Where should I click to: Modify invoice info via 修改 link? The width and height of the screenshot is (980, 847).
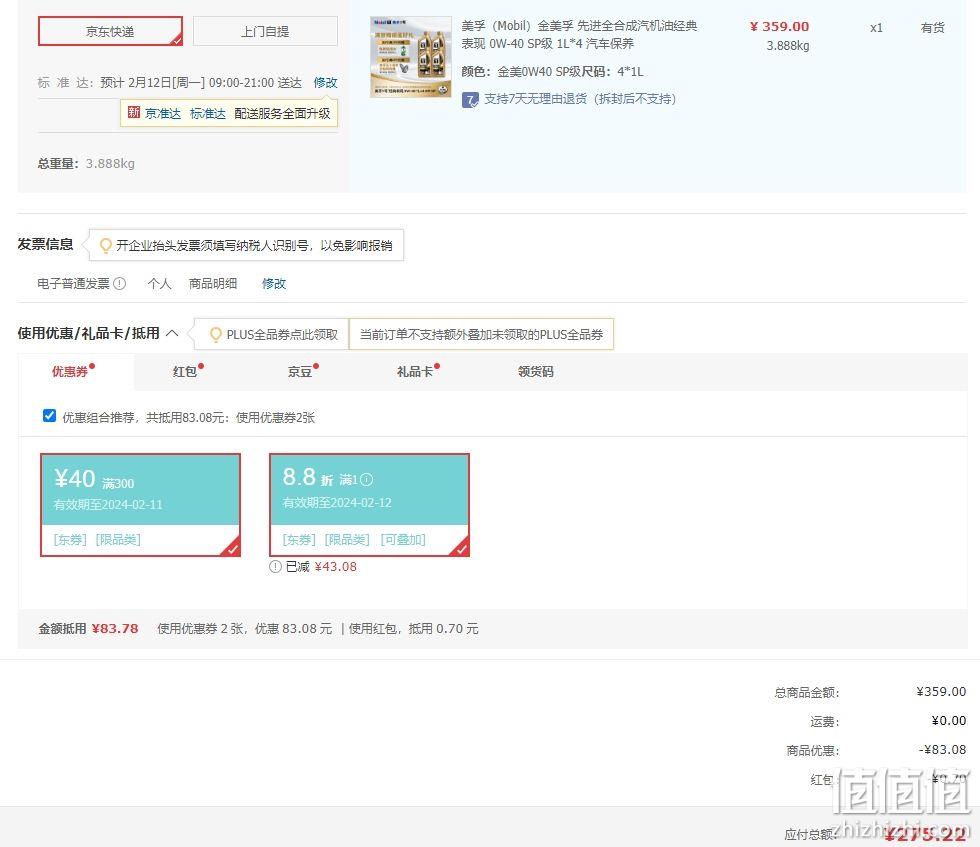pyautogui.click(x=274, y=283)
